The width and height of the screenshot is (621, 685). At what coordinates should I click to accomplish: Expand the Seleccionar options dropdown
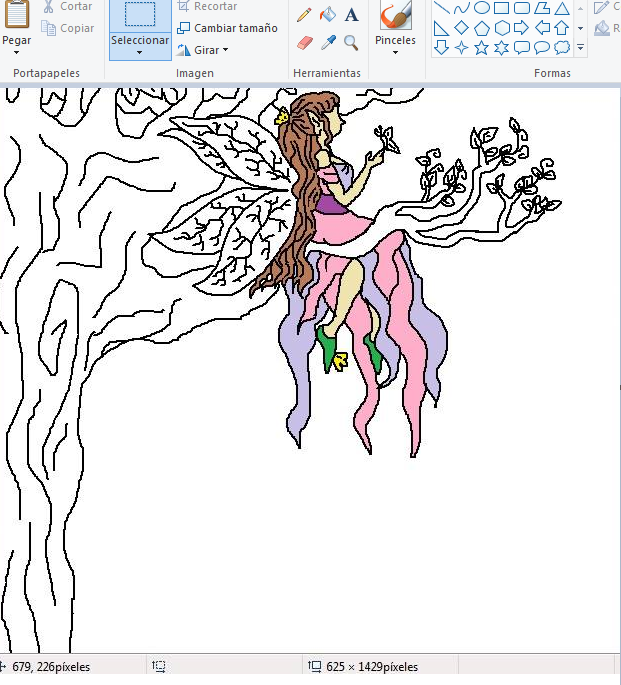coord(140,46)
